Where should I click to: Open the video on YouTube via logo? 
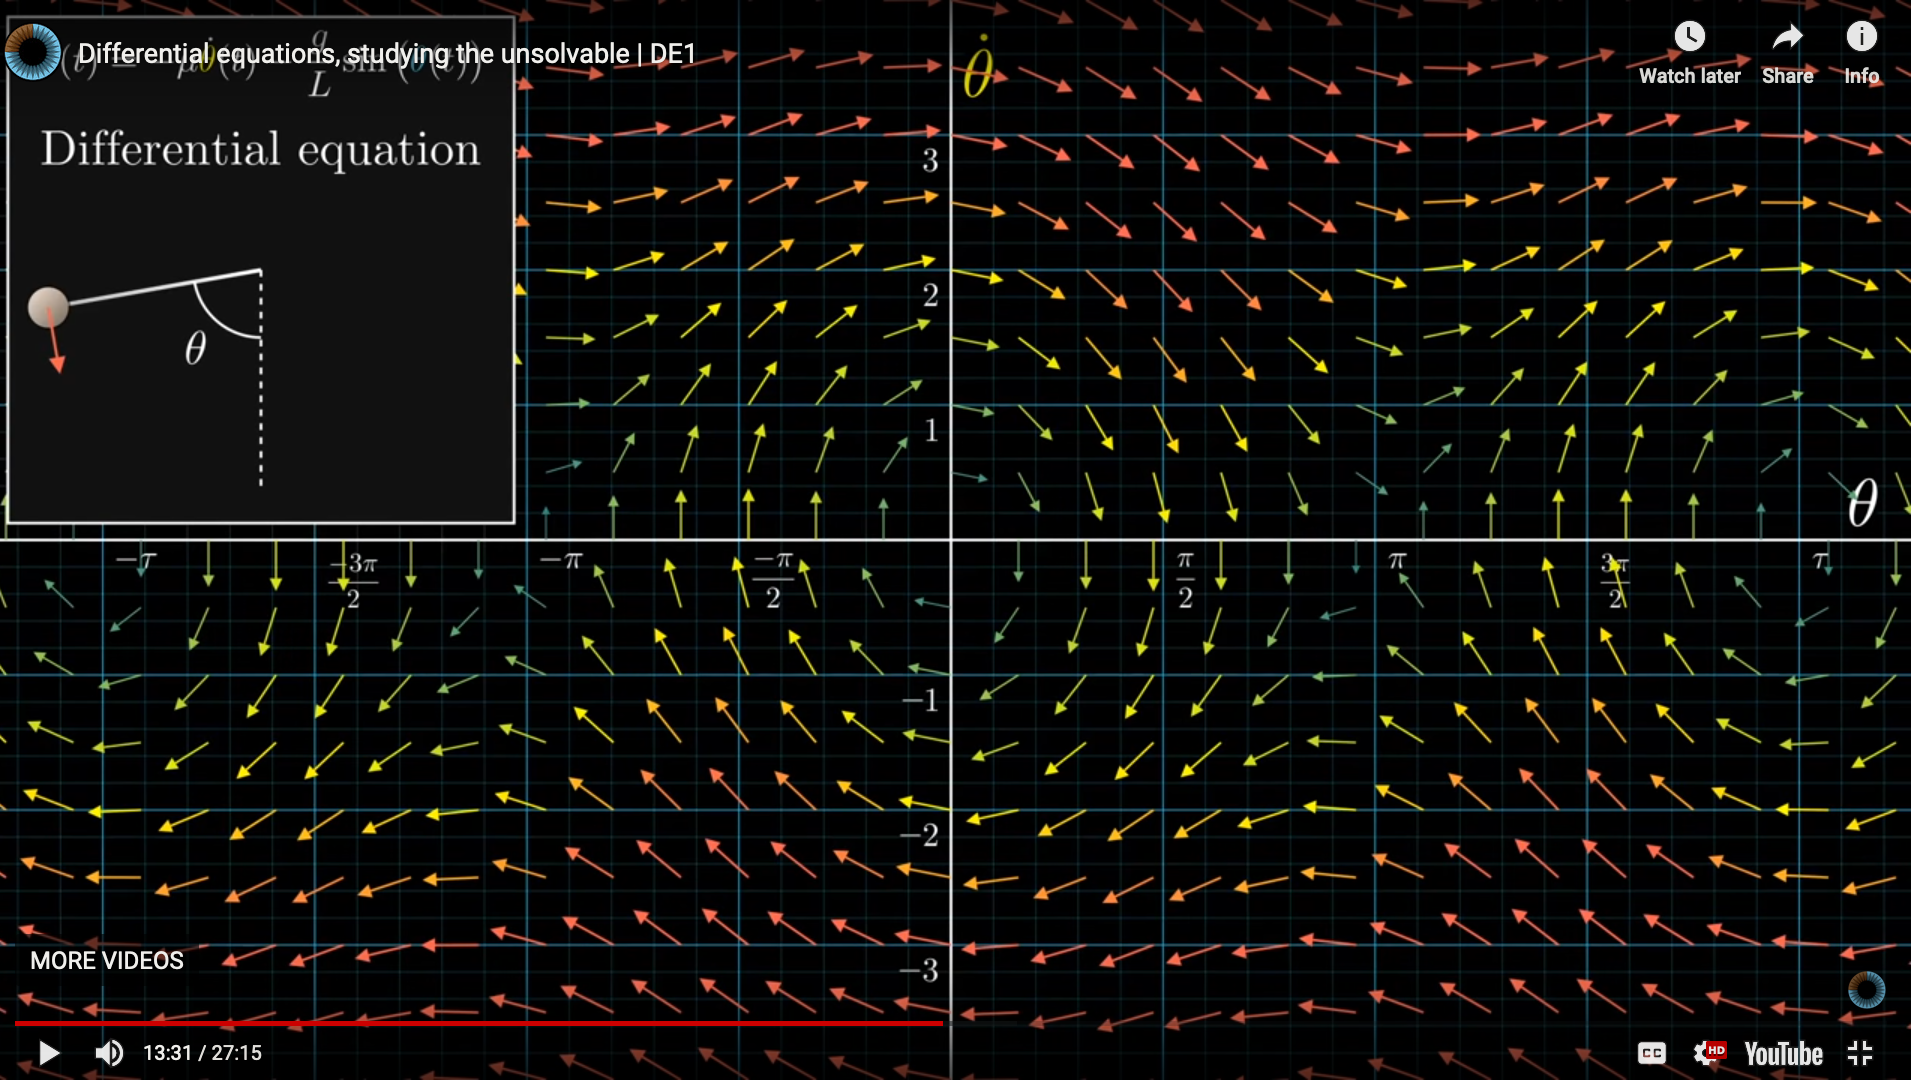click(x=1783, y=1054)
